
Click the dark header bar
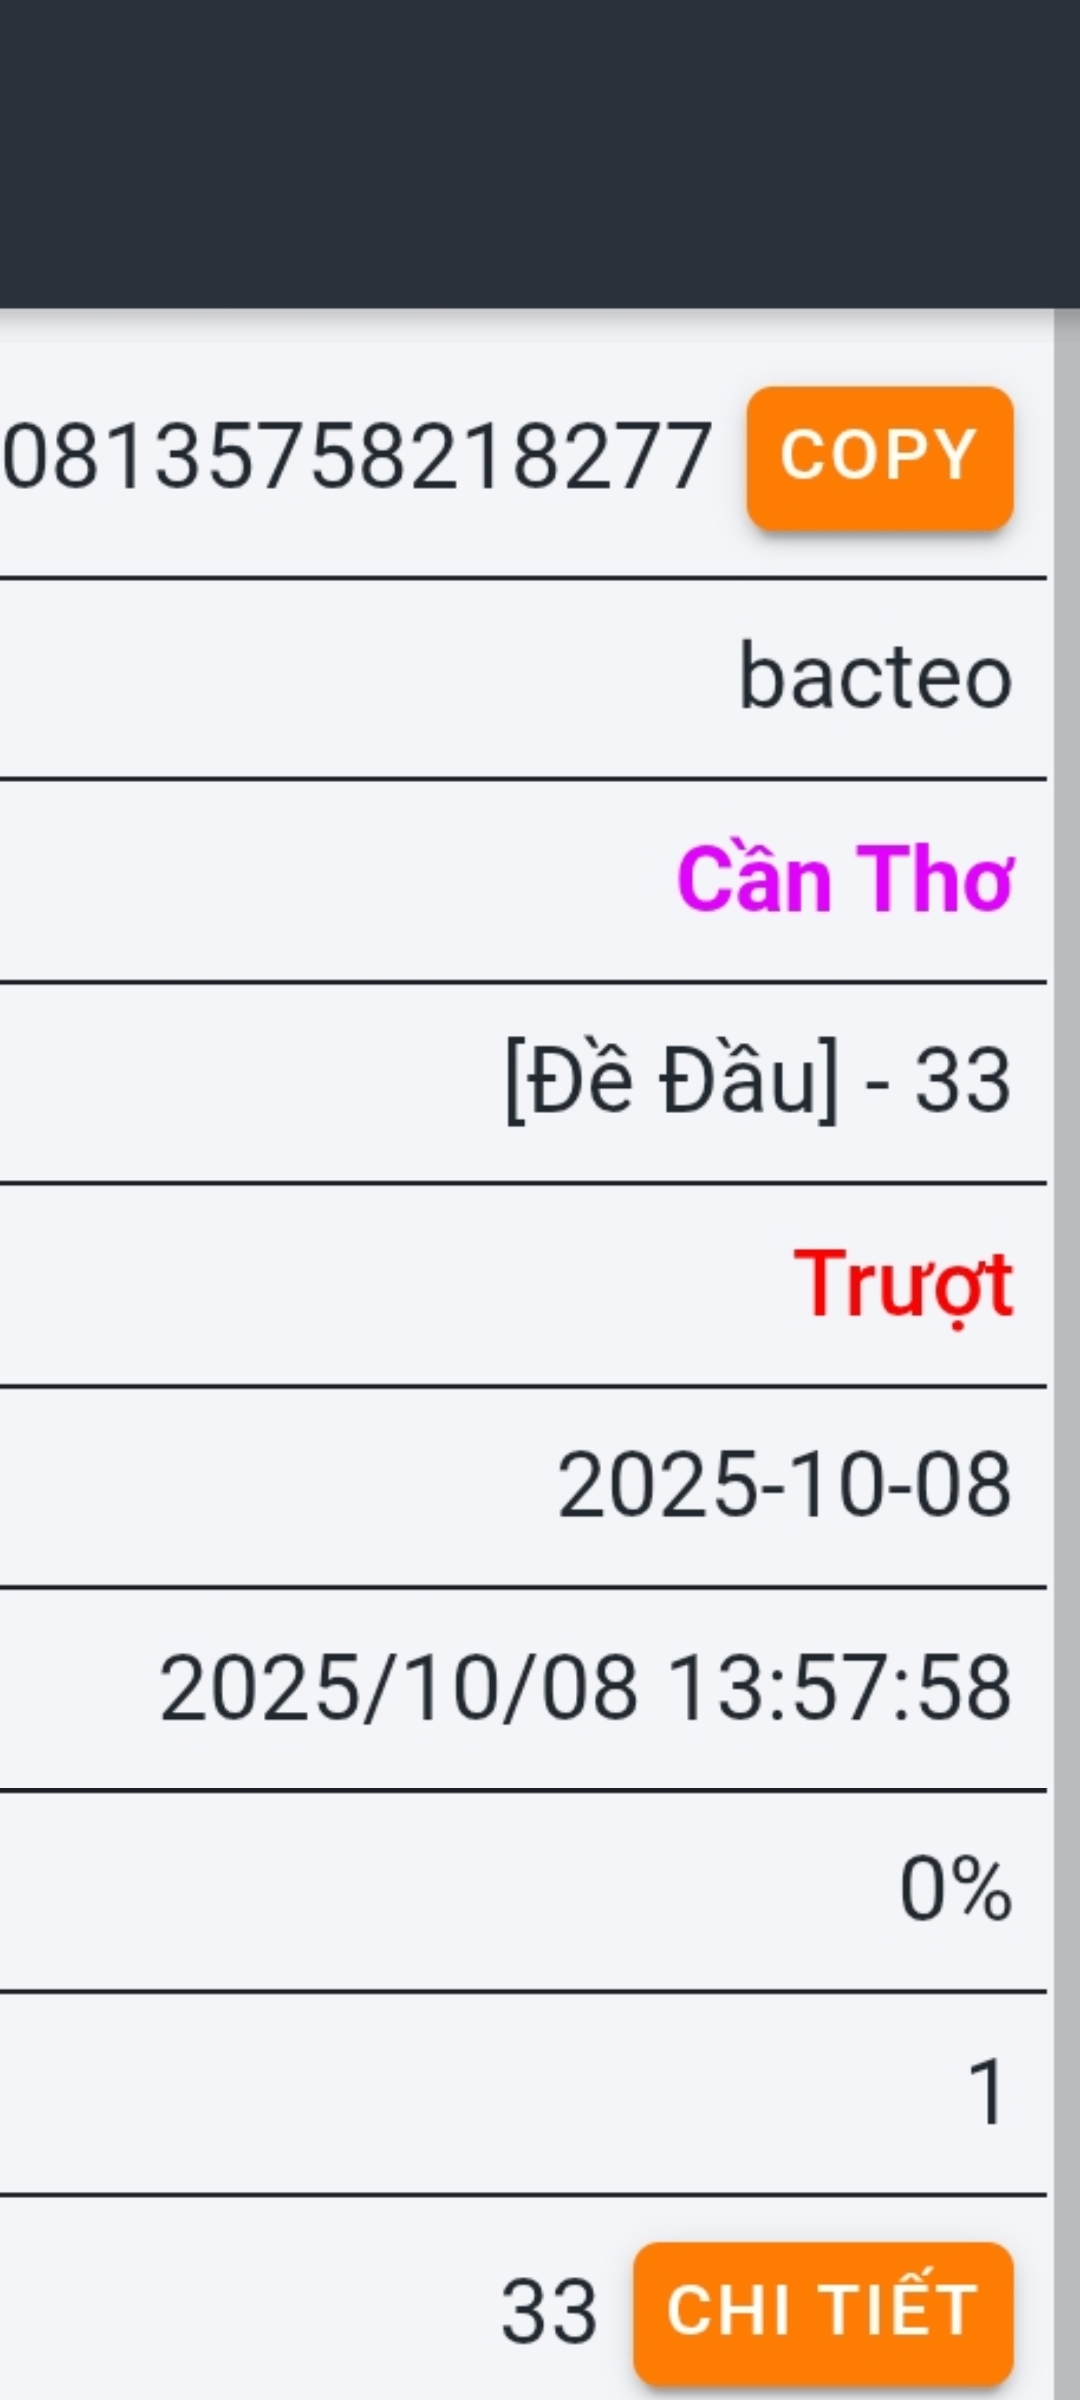[540, 154]
